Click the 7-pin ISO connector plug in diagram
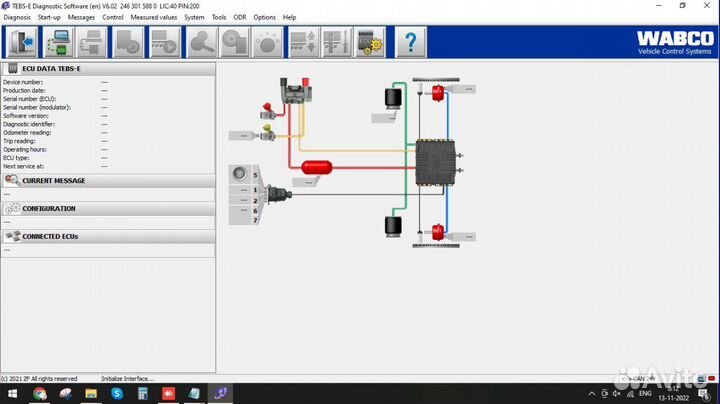The width and height of the screenshot is (720, 404). (278, 195)
